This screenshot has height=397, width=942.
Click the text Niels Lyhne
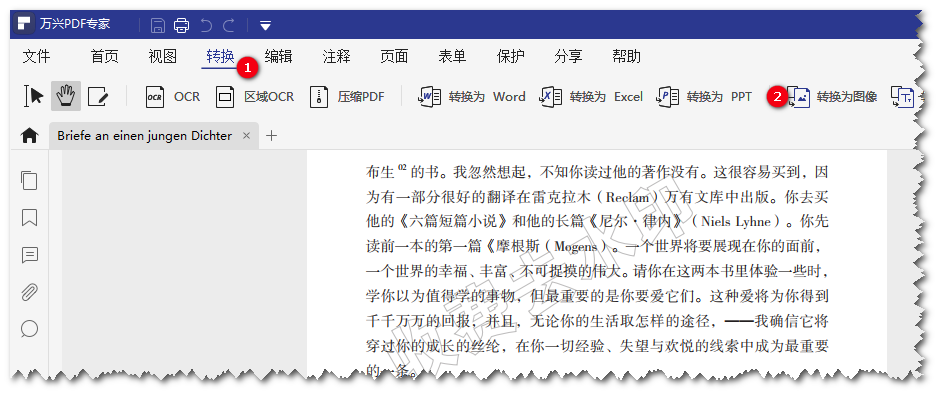tap(735, 222)
